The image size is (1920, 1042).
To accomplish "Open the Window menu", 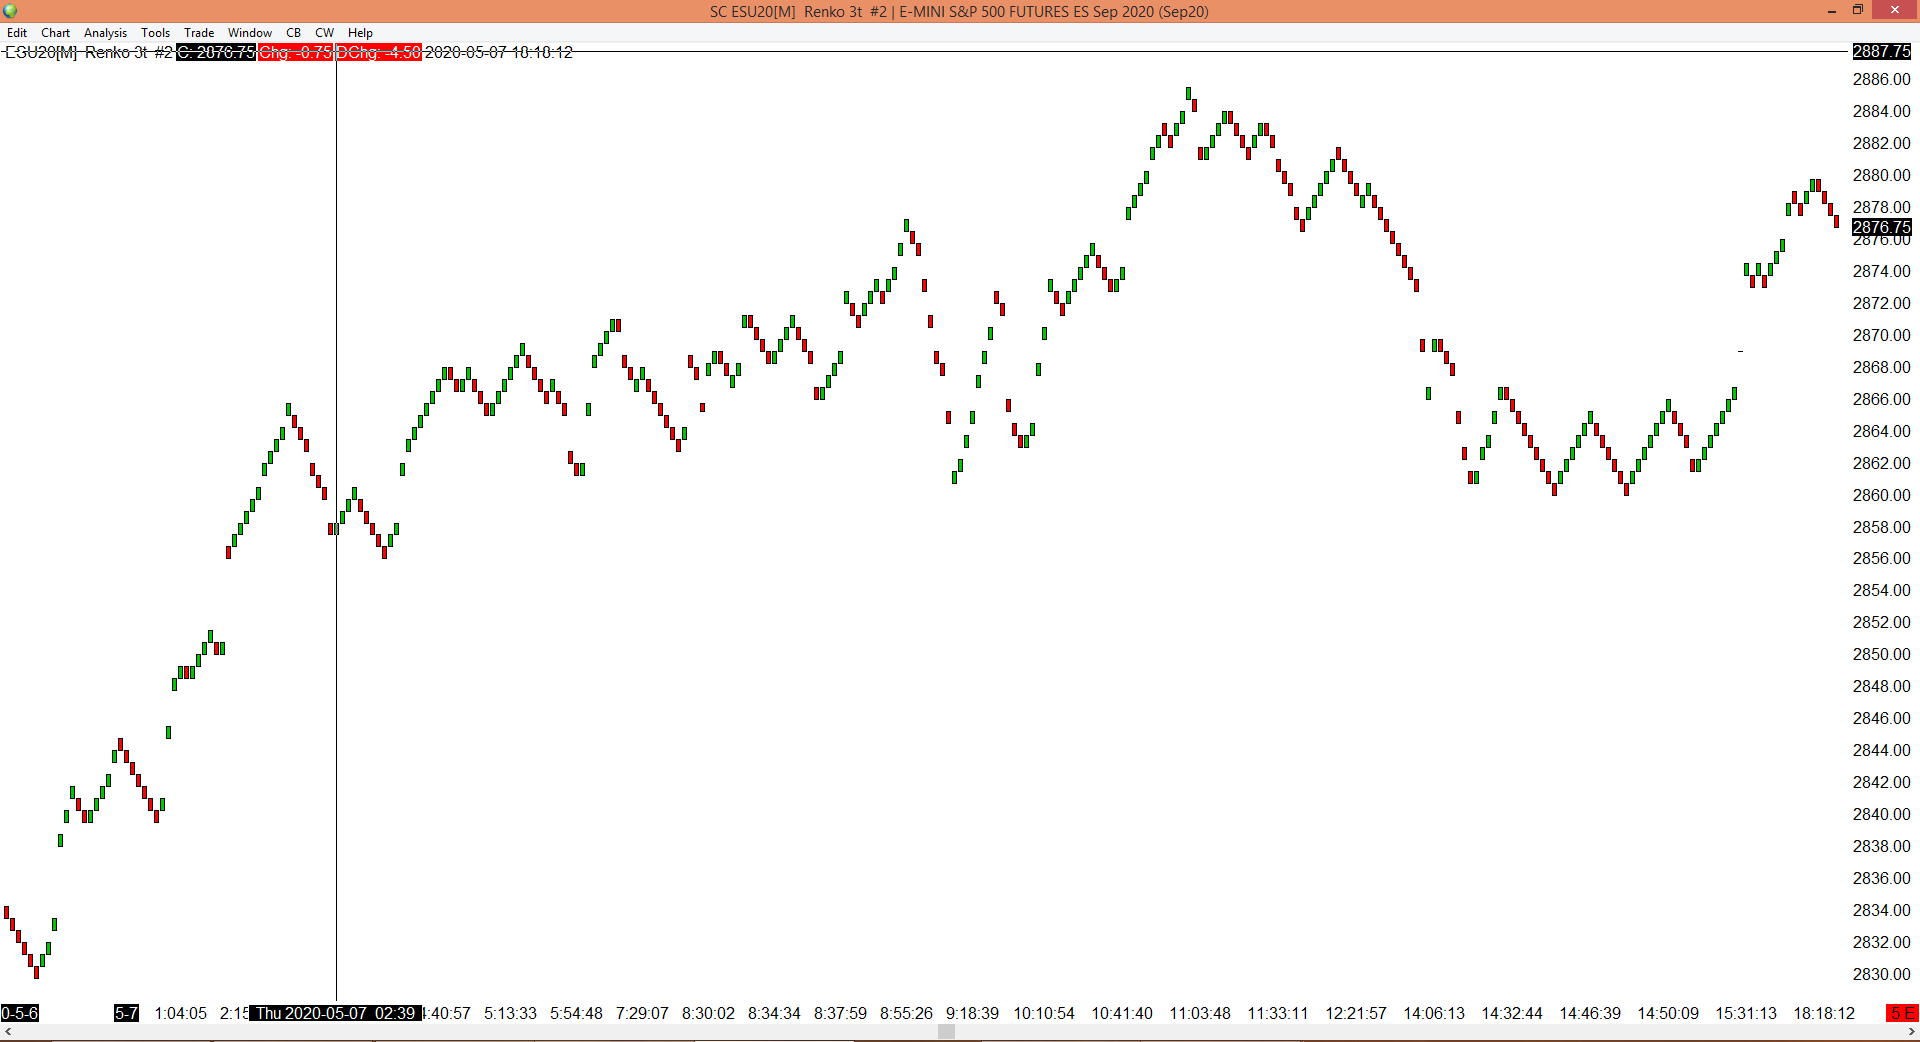I will point(250,33).
